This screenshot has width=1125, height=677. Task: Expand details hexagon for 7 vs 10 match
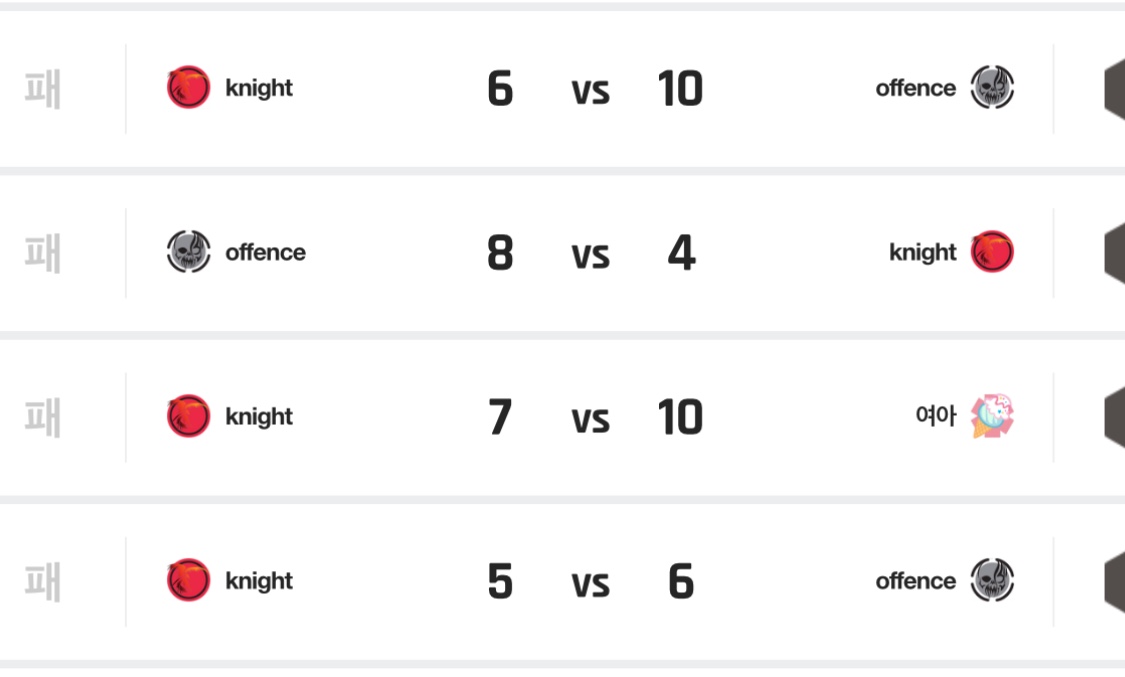[x=1113, y=416]
